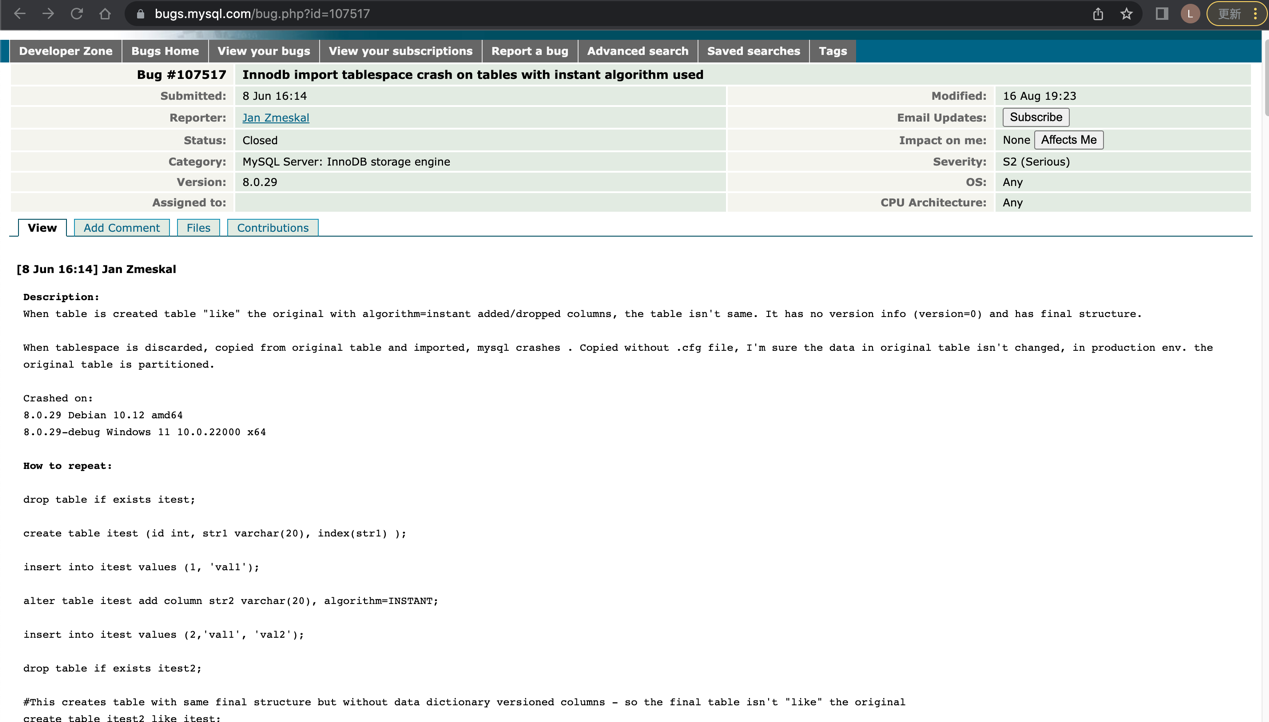Bookmark this page with the star
1269x722 pixels.
[x=1127, y=14]
